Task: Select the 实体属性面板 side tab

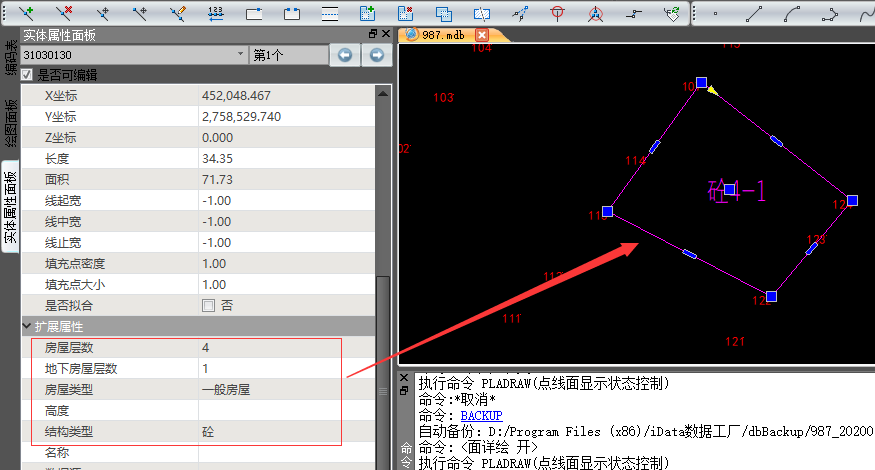Action: [x=10, y=207]
